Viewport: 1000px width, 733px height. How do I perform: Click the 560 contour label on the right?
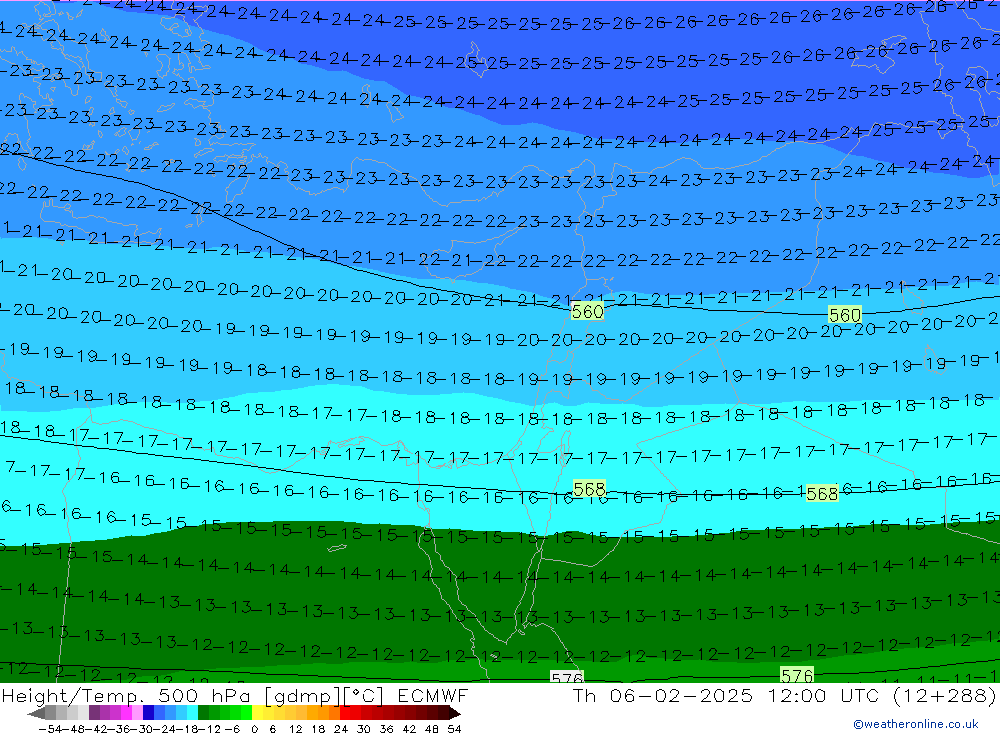click(x=844, y=315)
